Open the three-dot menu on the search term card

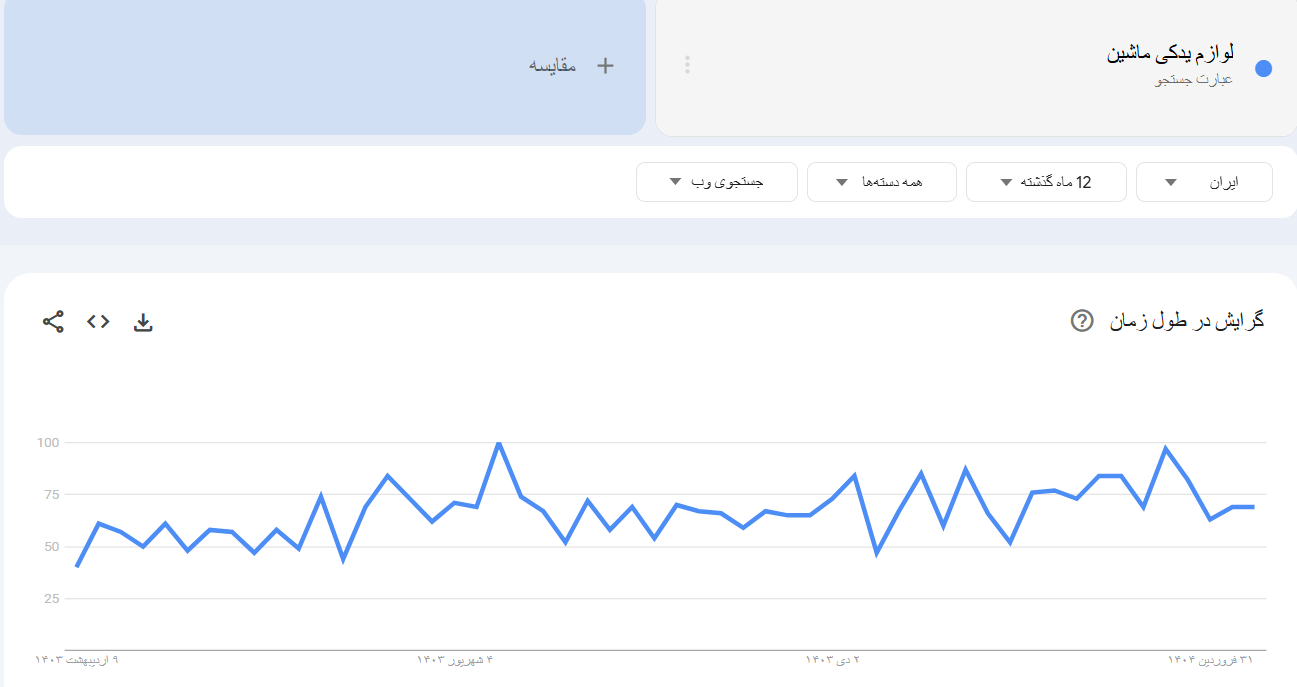pos(687,65)
